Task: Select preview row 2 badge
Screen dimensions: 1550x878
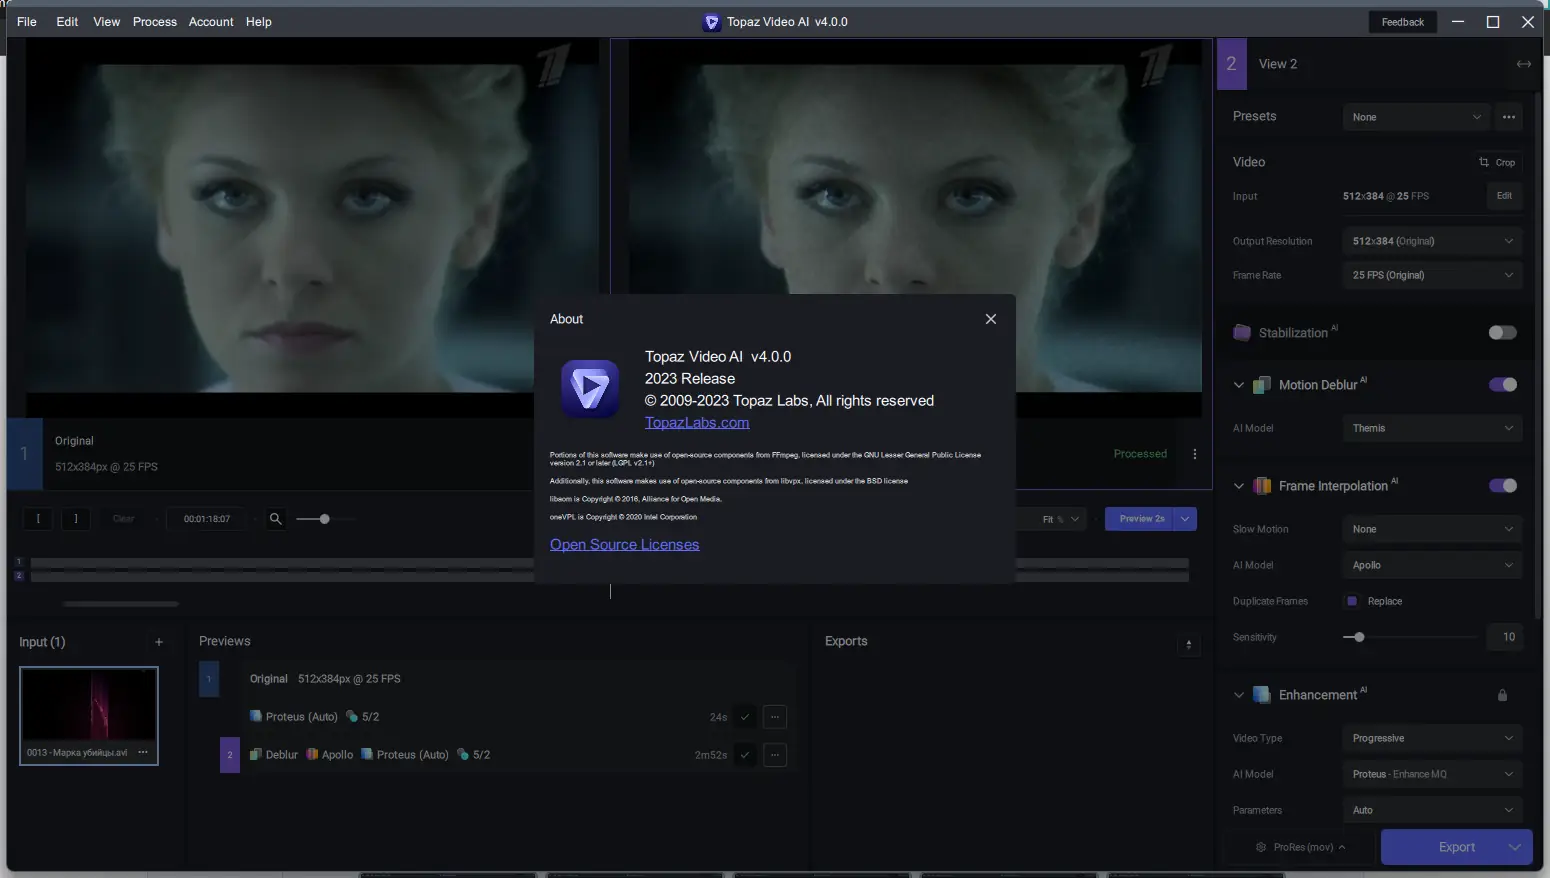Action: [230, 755]
